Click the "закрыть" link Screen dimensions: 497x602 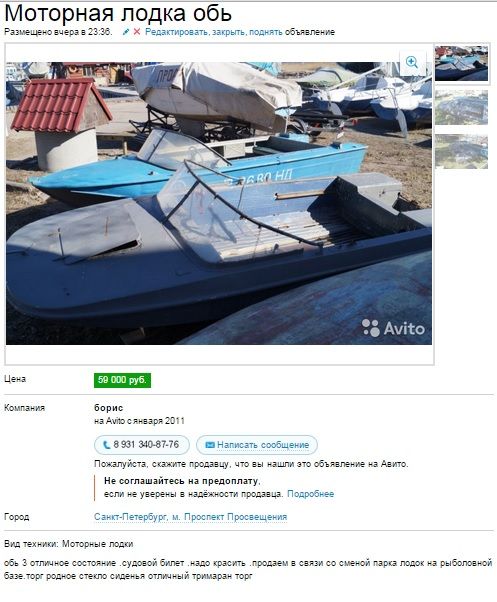229,32
